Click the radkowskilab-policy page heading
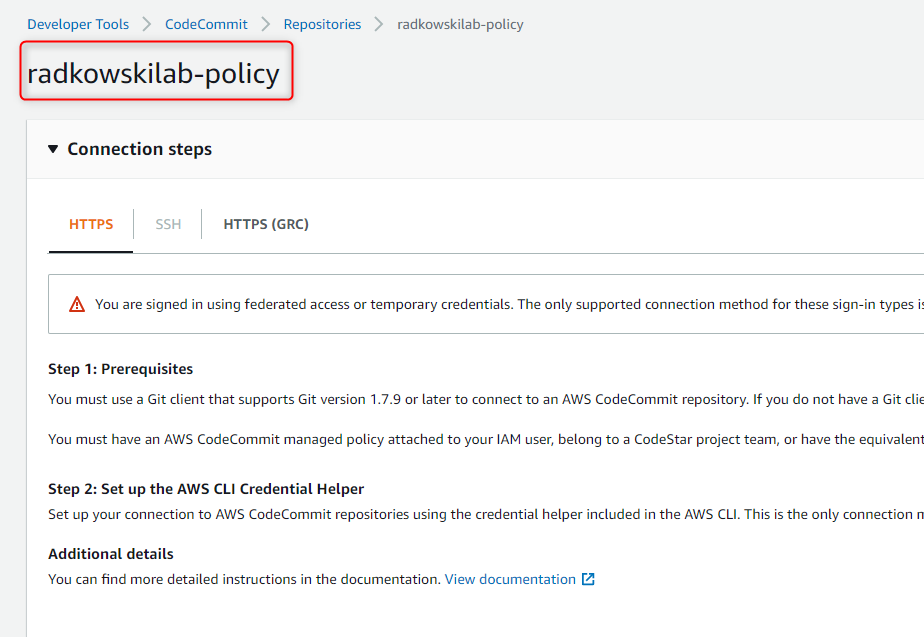Viewport: 924px width, 637px height. pyautogui.click(x=153, y=74)
